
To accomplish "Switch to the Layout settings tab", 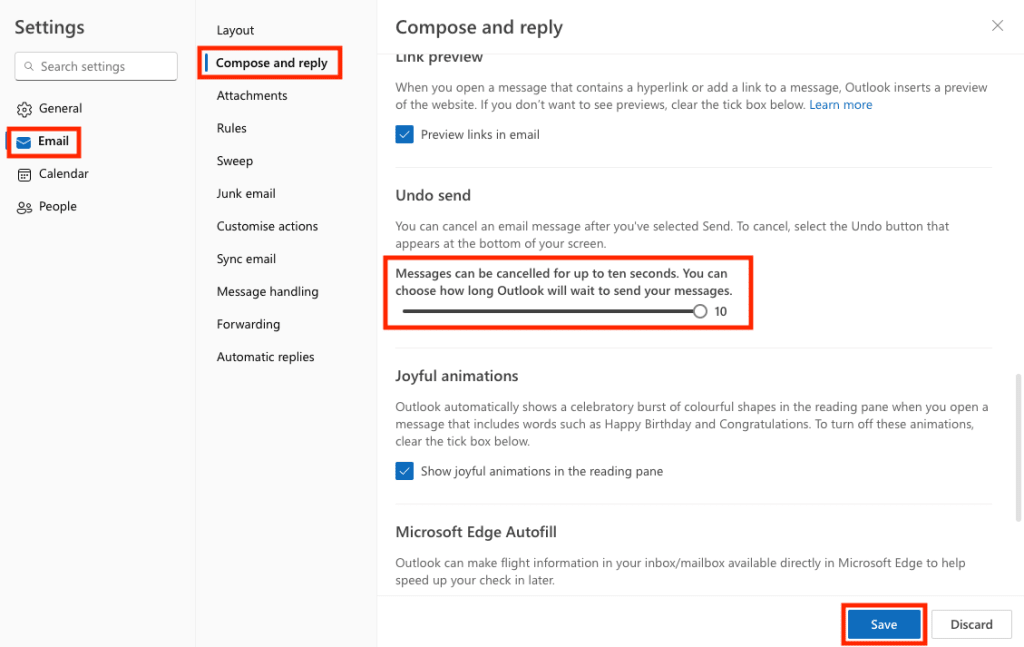I will pos(235,30).
